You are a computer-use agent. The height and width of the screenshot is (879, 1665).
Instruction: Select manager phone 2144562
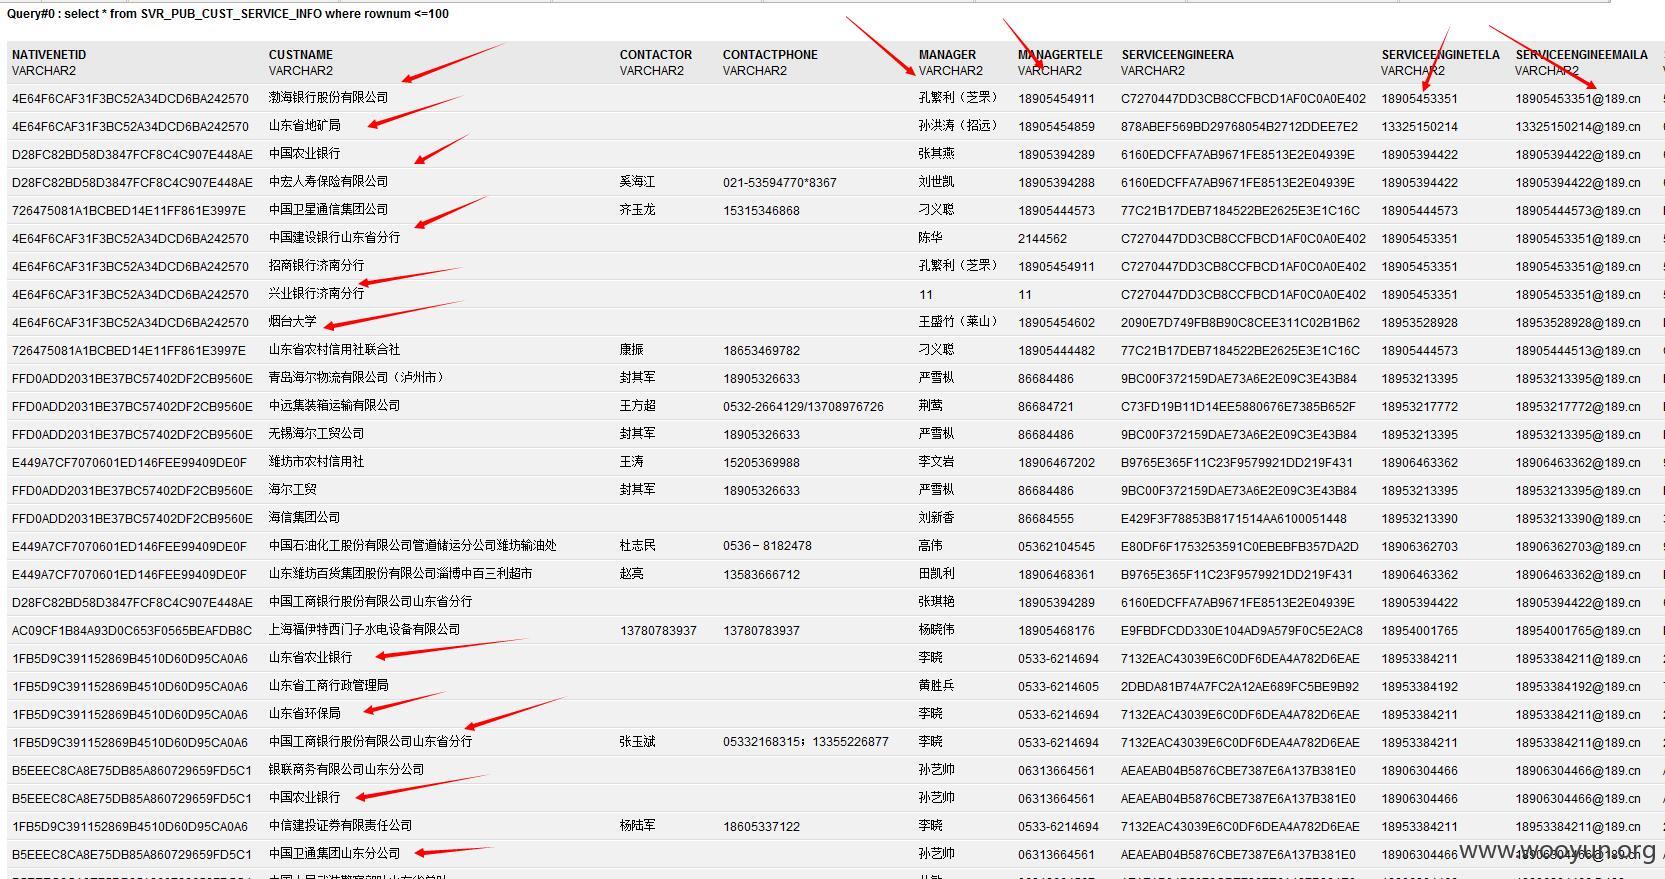coord(1042,239)
